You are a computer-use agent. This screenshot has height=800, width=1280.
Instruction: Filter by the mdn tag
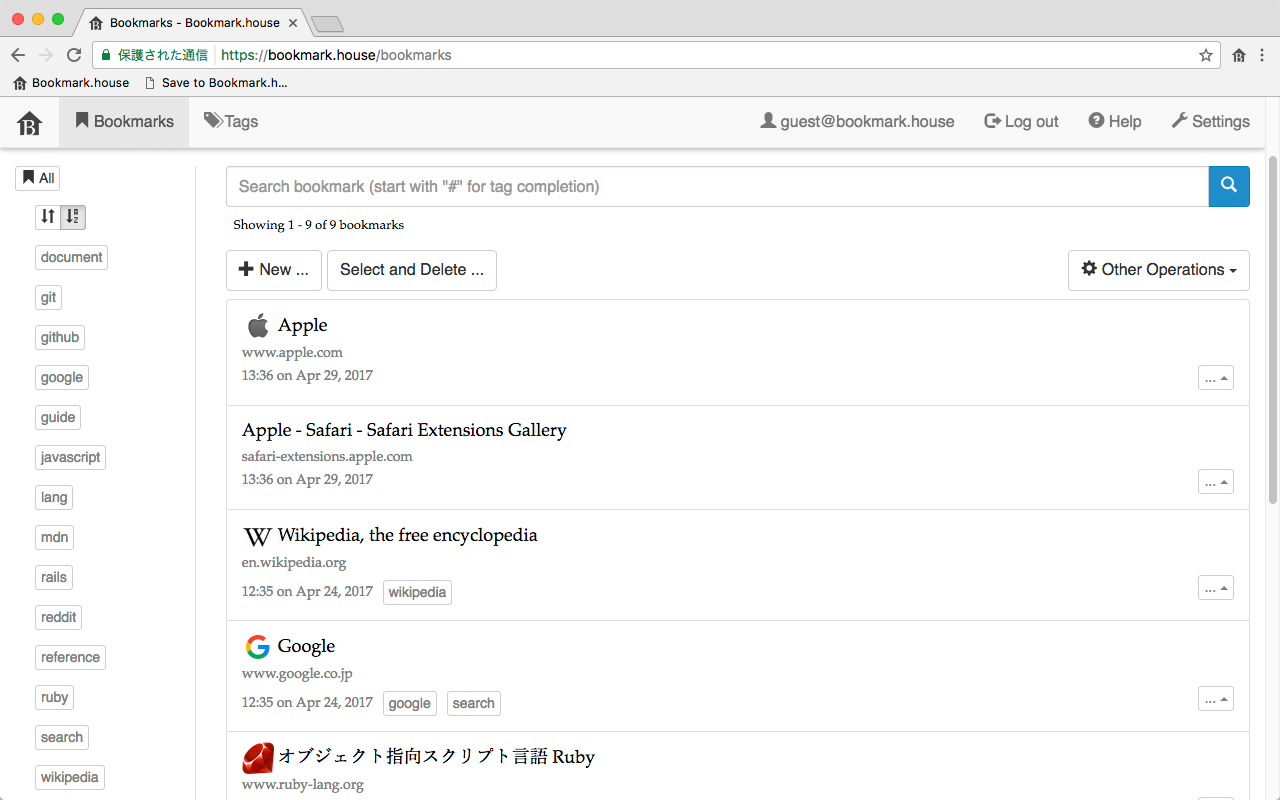coord(54,537)
